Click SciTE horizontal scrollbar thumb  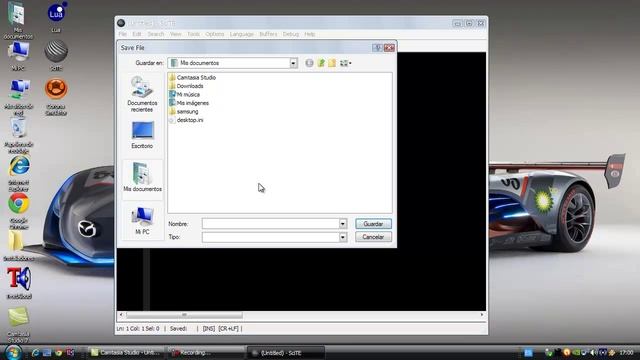pos(184,315)
